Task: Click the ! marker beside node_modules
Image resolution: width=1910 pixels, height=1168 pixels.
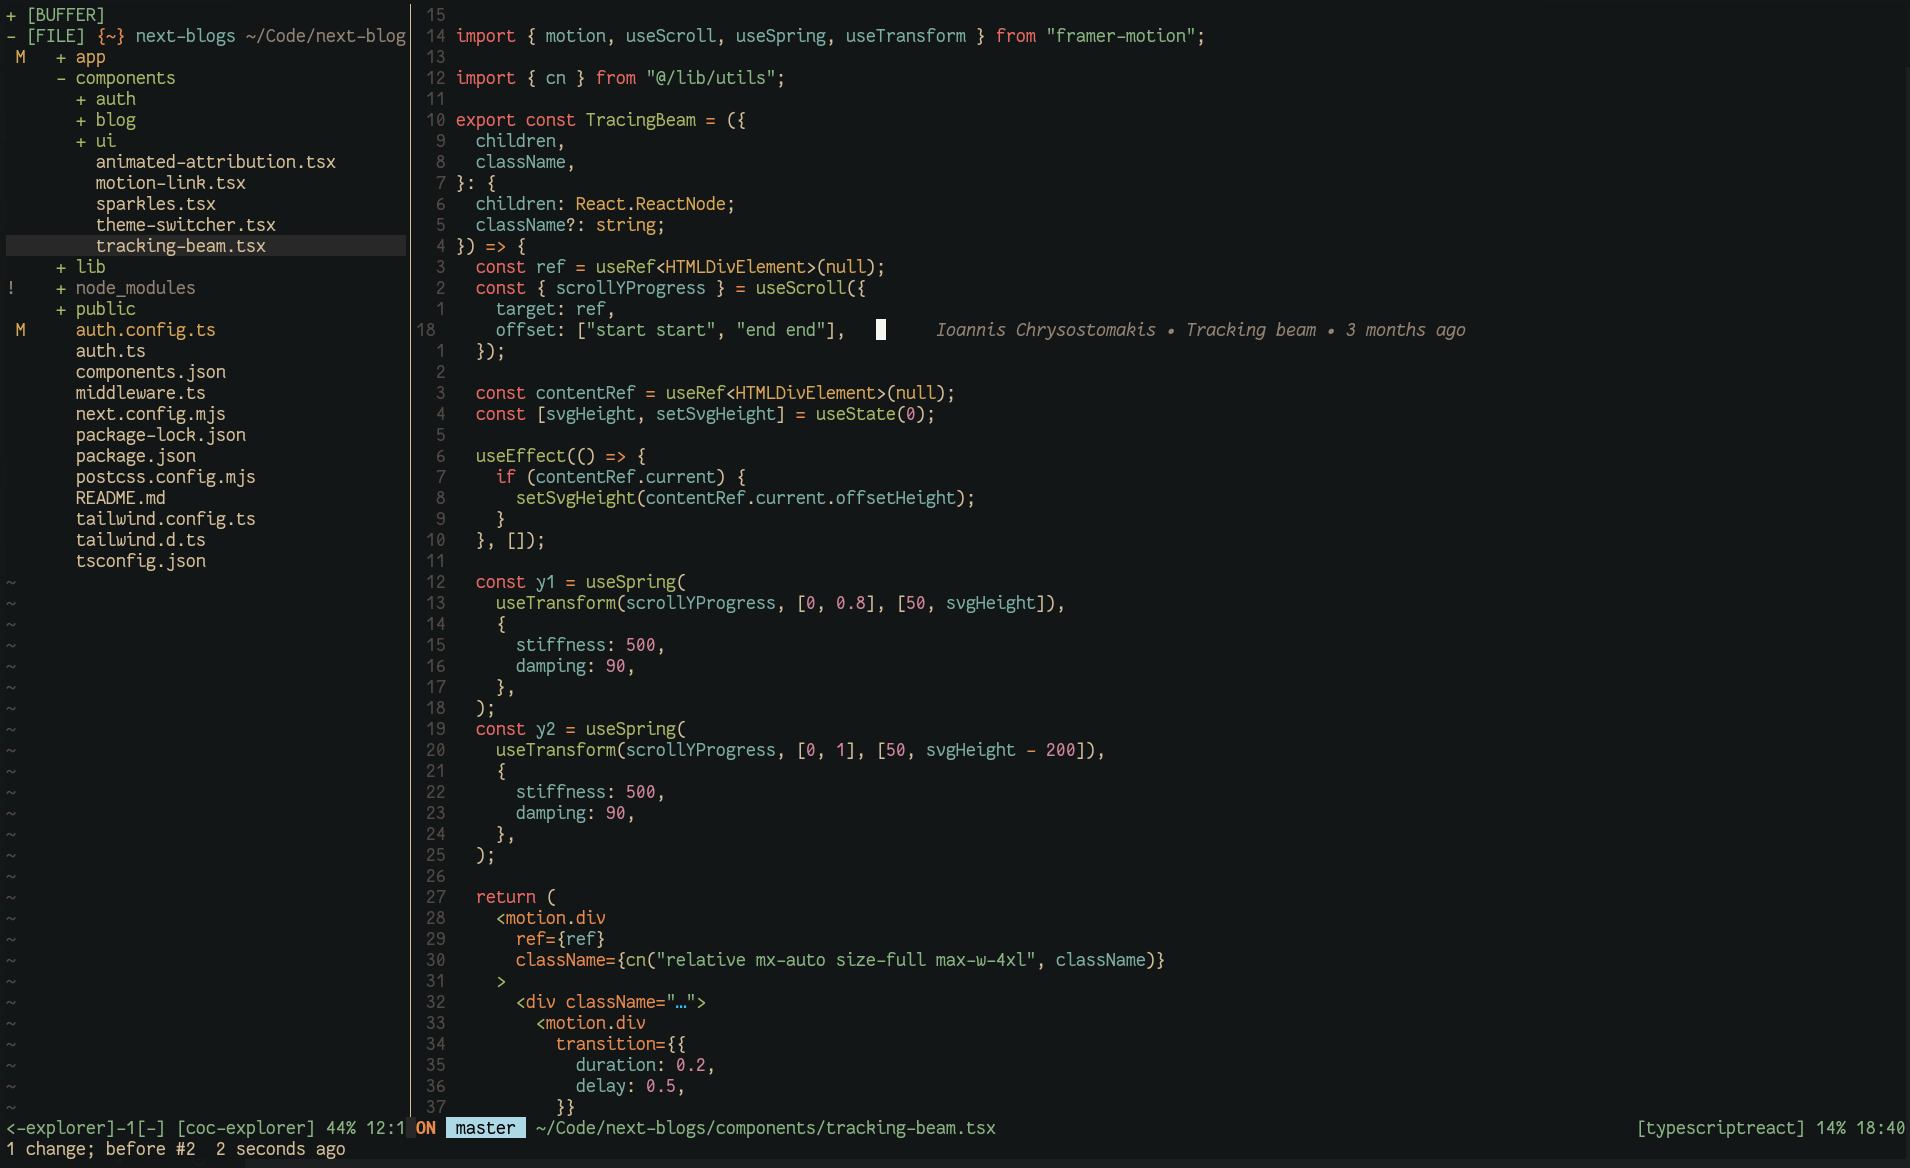Action: pyautogui.click(x=11, y=288)
